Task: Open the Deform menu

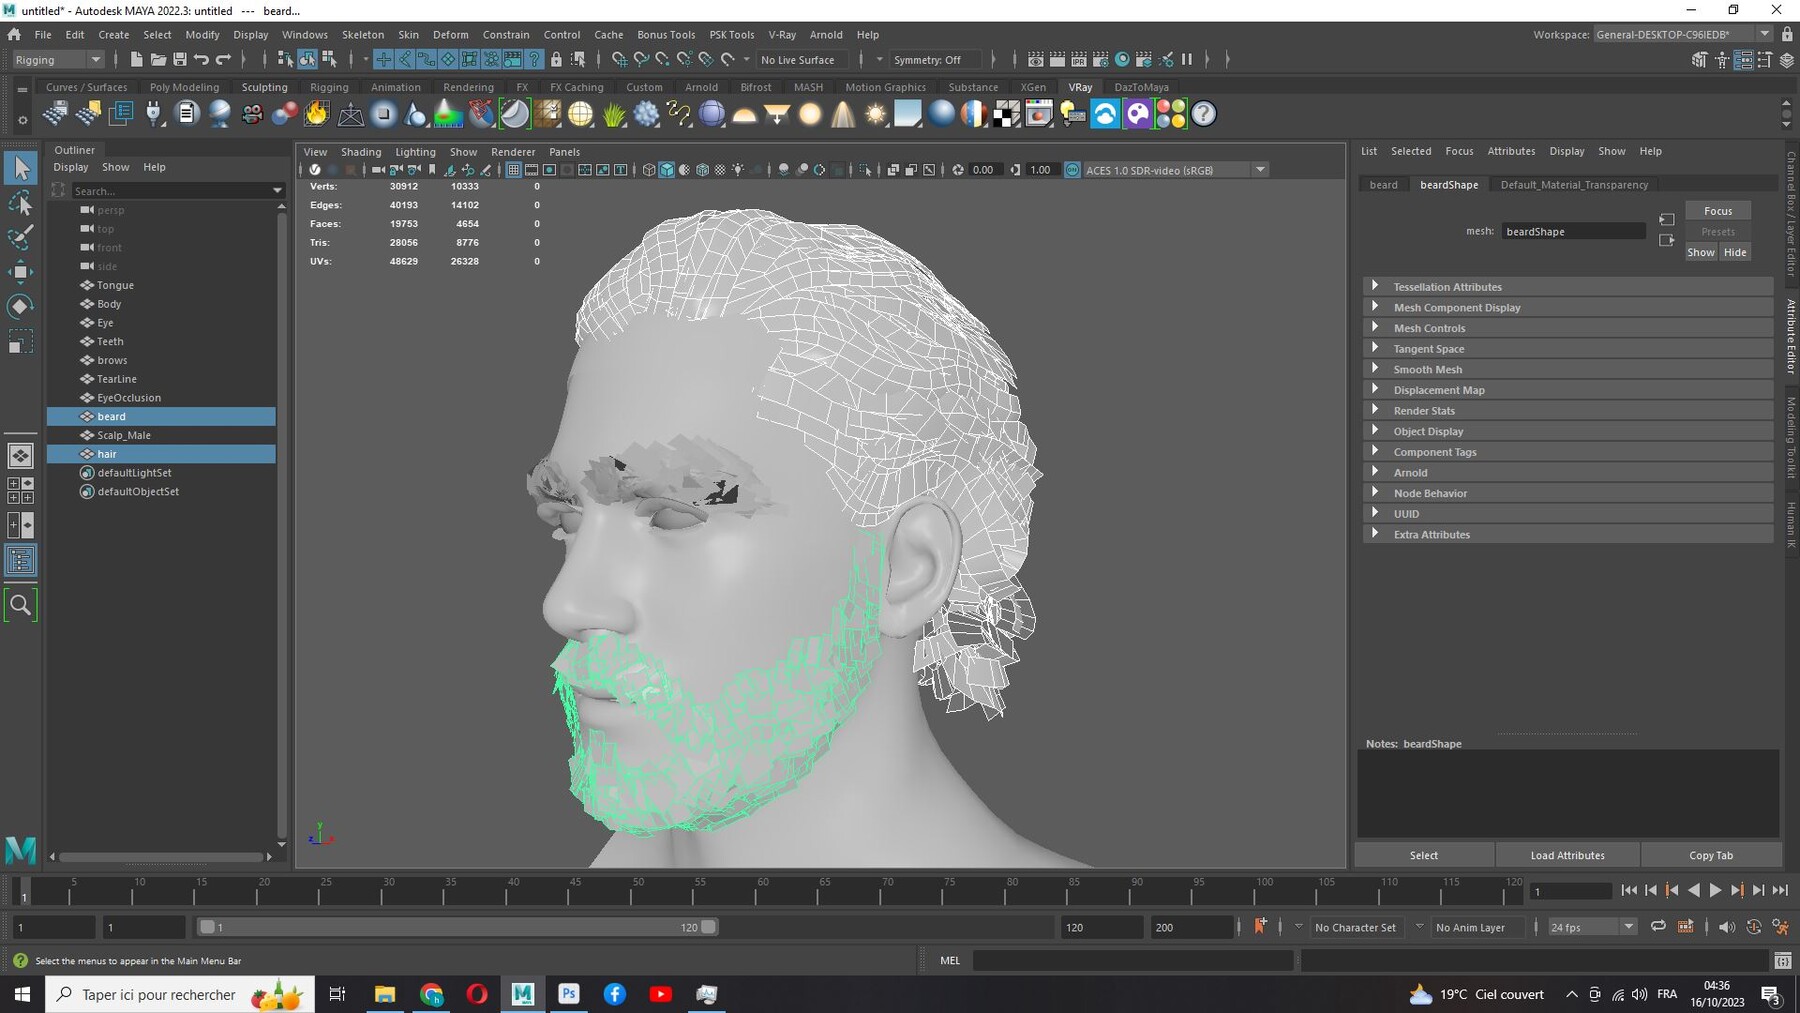Action: [x=450, y=34]
